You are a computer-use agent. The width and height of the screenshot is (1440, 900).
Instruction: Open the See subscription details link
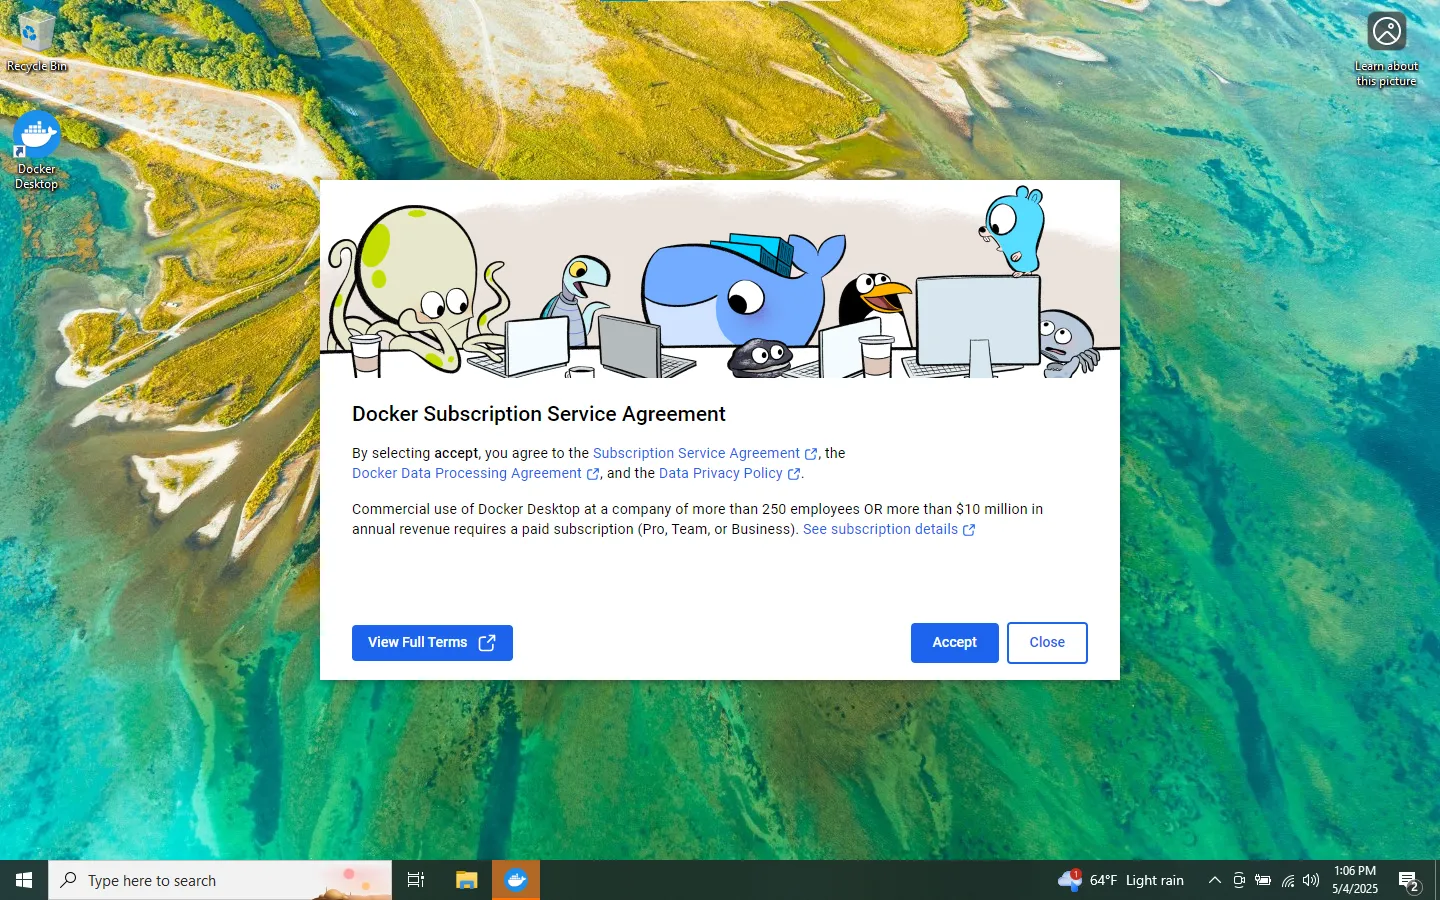click(x=880, y=529)
